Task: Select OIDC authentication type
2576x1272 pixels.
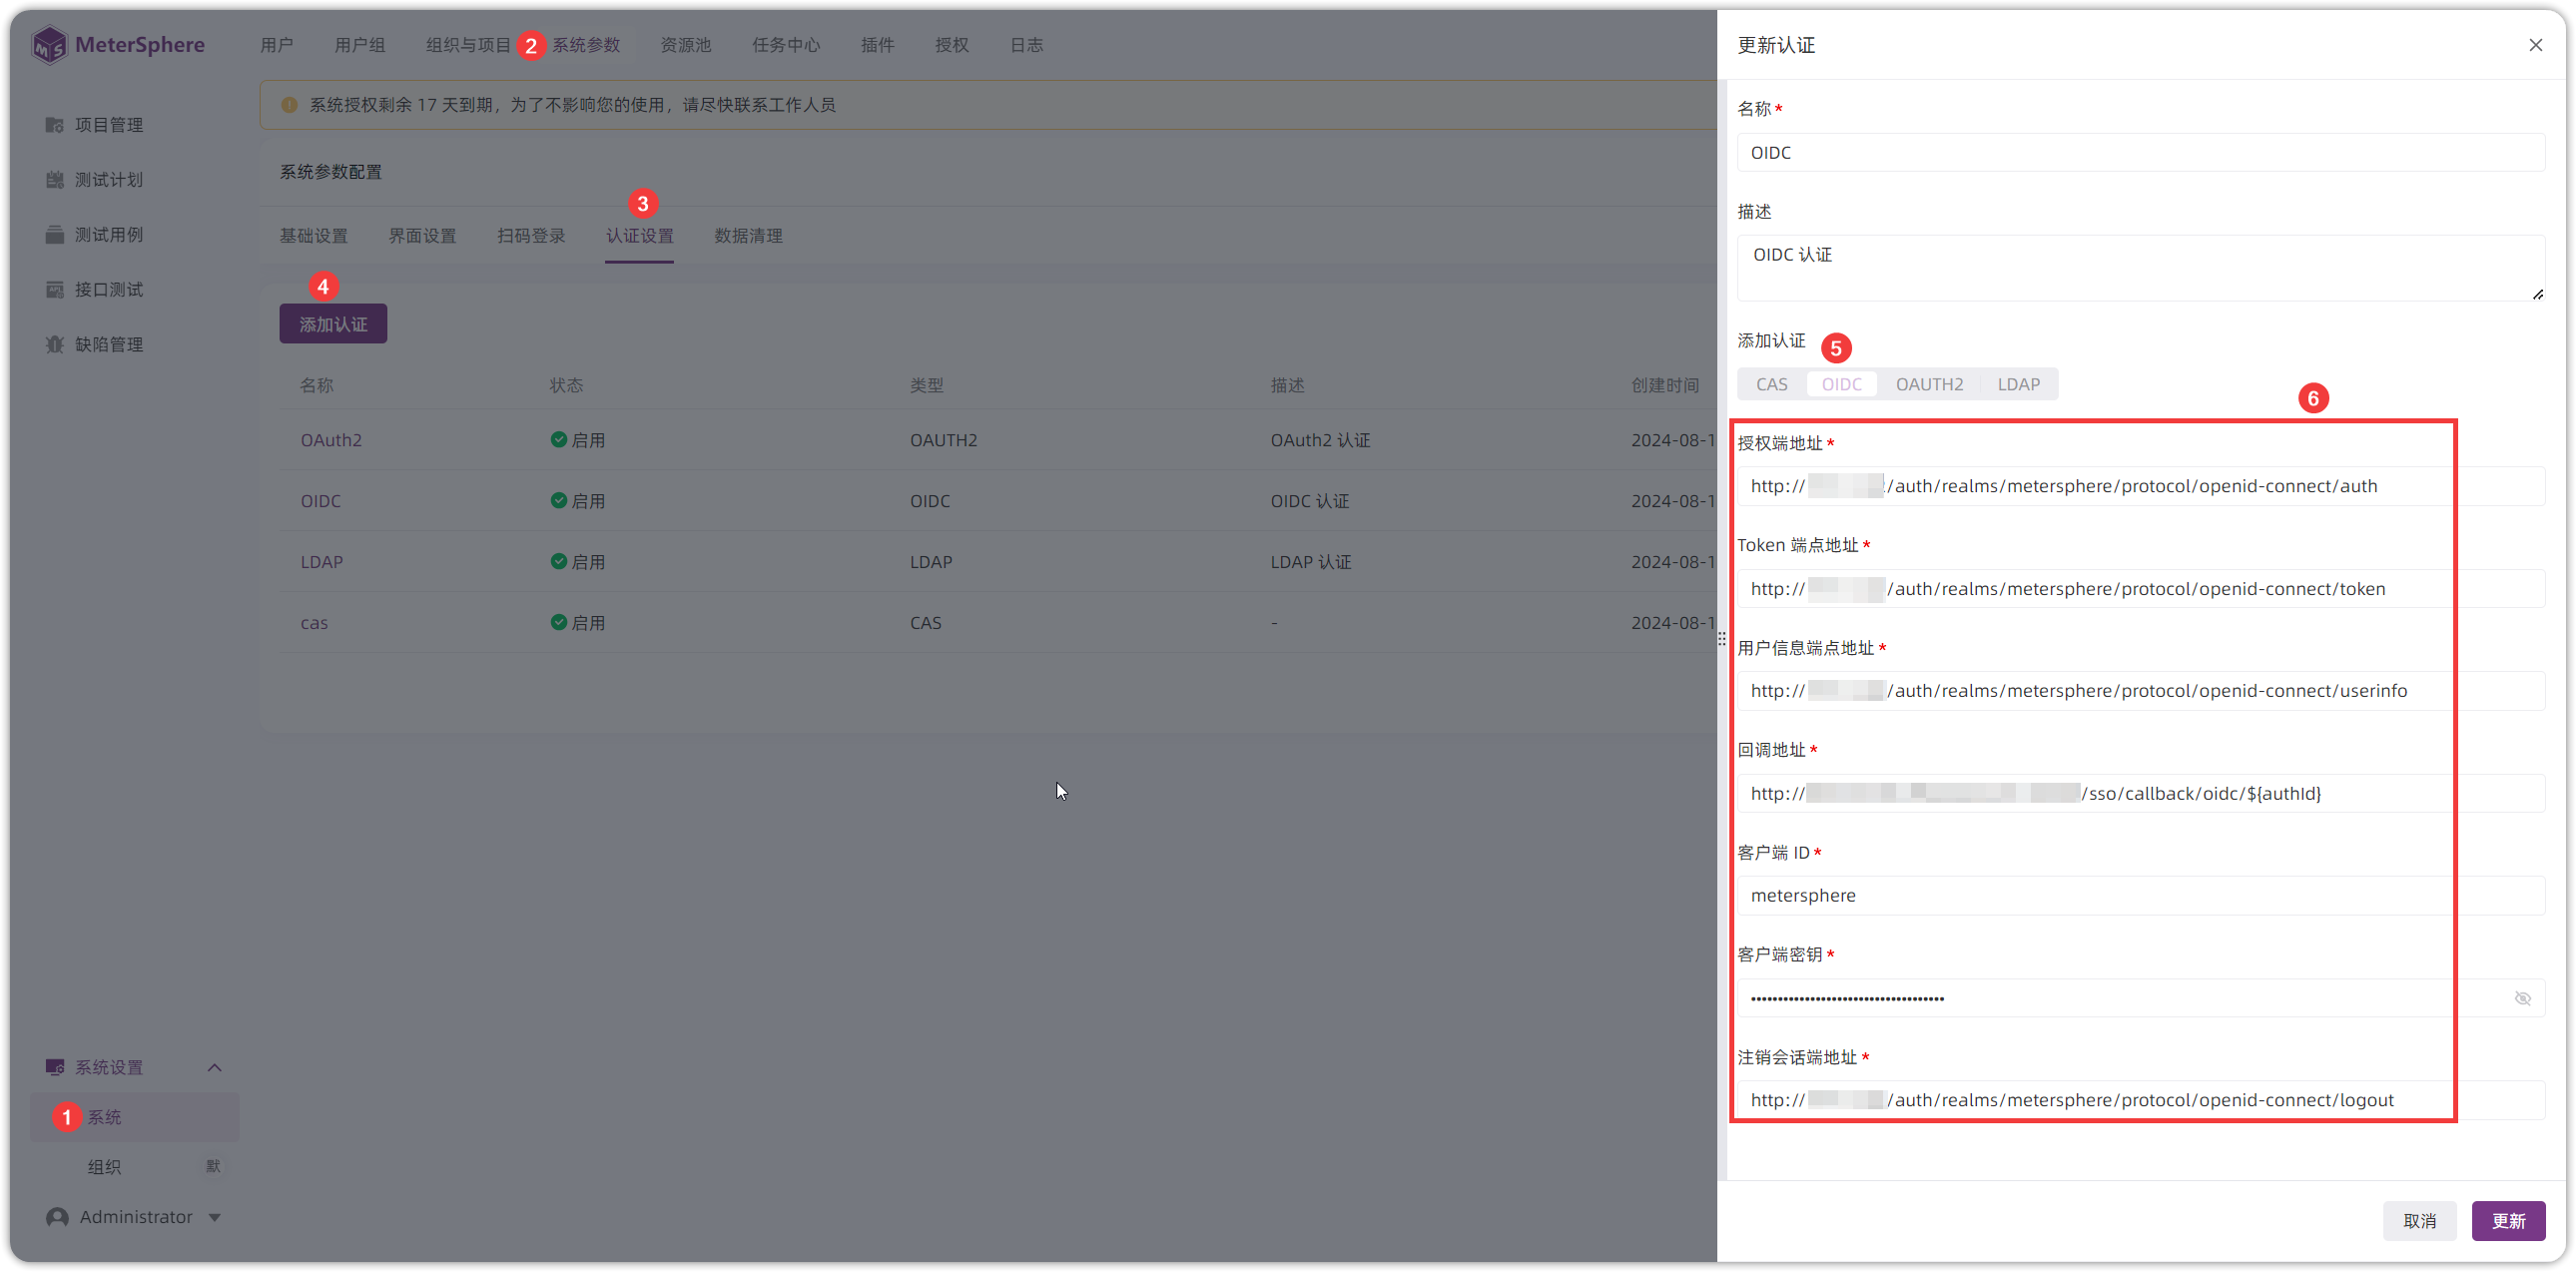Action: (x=1841, y=384)
